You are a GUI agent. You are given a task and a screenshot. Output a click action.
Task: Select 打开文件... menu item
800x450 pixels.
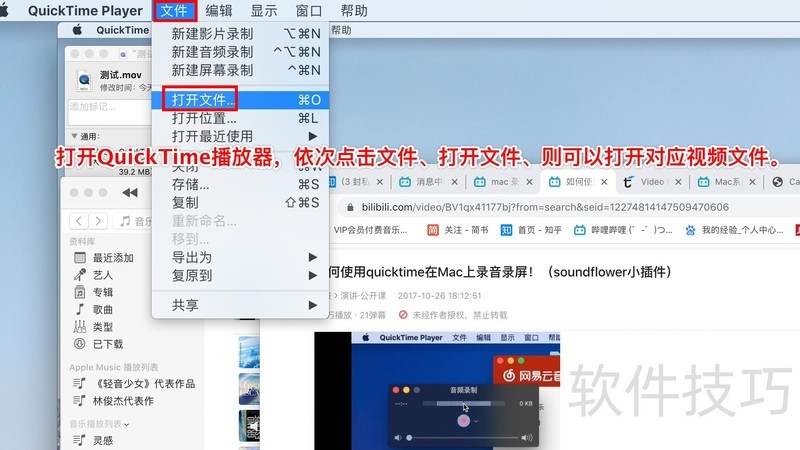coord(240,100)
